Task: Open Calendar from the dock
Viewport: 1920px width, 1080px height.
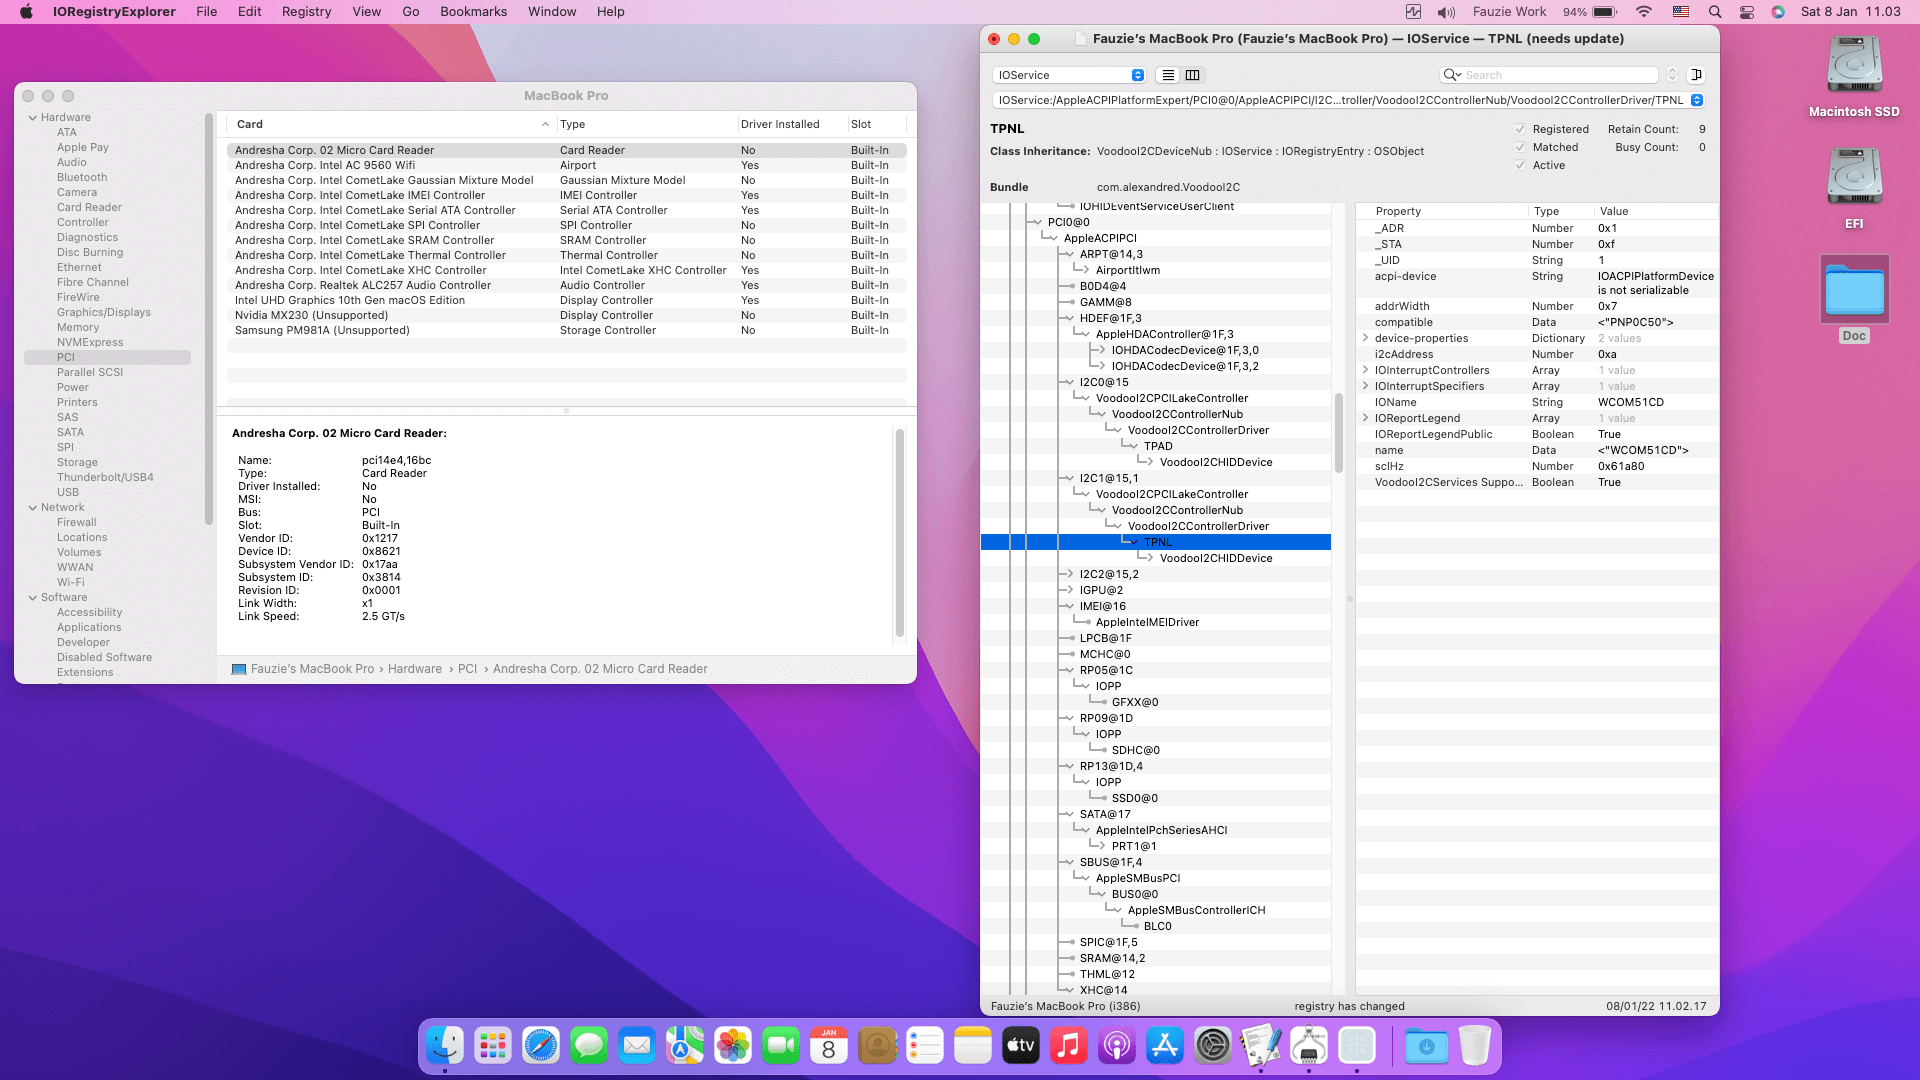Action: pyautogui.click(x=829, y=1046)
